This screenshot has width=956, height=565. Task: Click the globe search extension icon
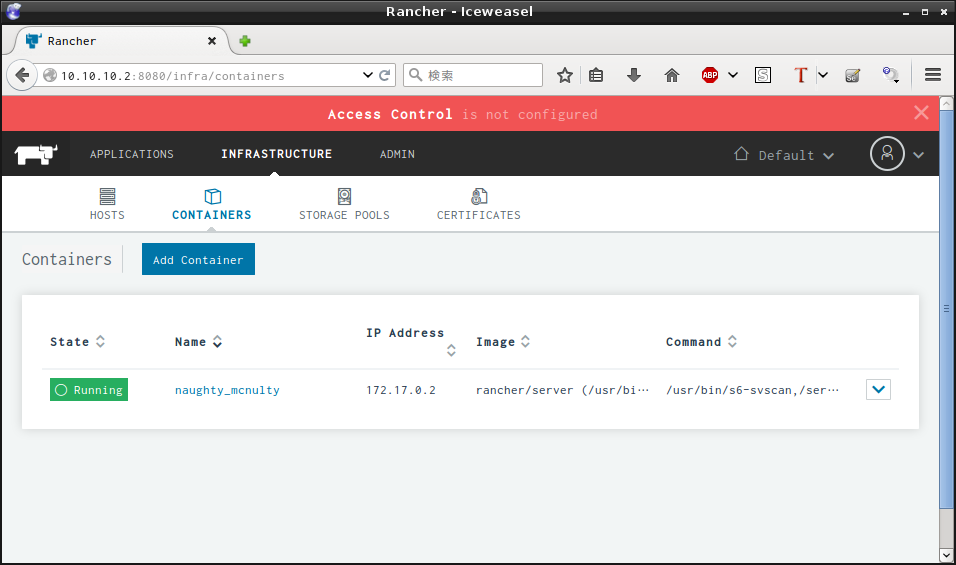[890, 75]
